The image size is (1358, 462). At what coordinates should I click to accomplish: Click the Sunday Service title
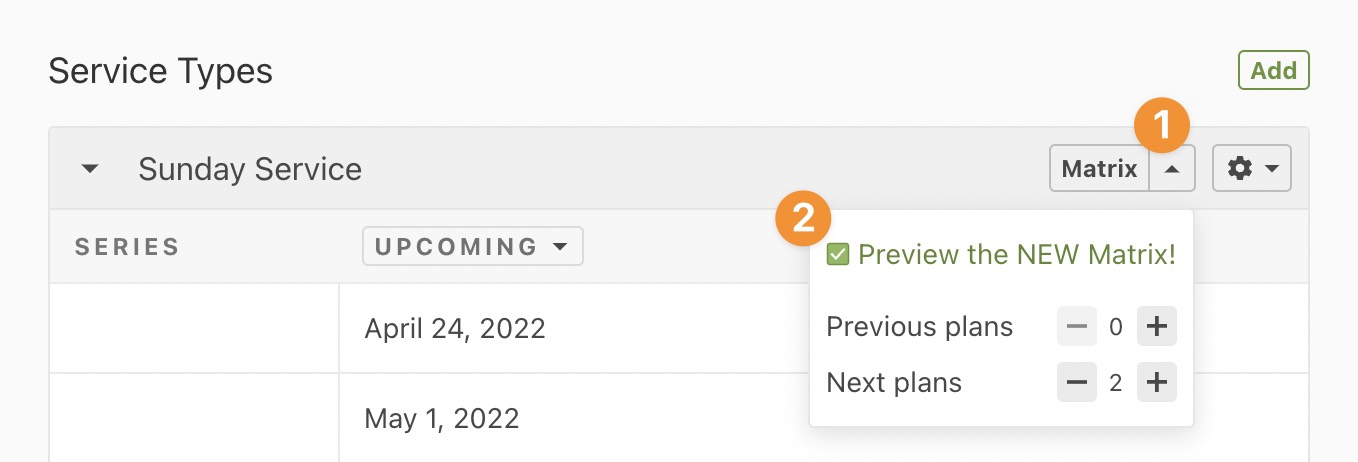tap(250, 169)
